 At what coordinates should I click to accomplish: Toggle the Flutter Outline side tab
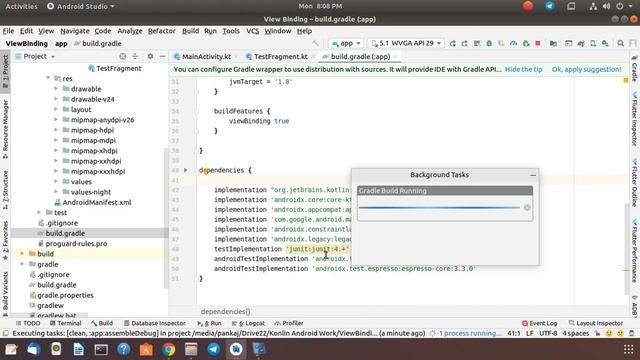click(x=635, y=182)
